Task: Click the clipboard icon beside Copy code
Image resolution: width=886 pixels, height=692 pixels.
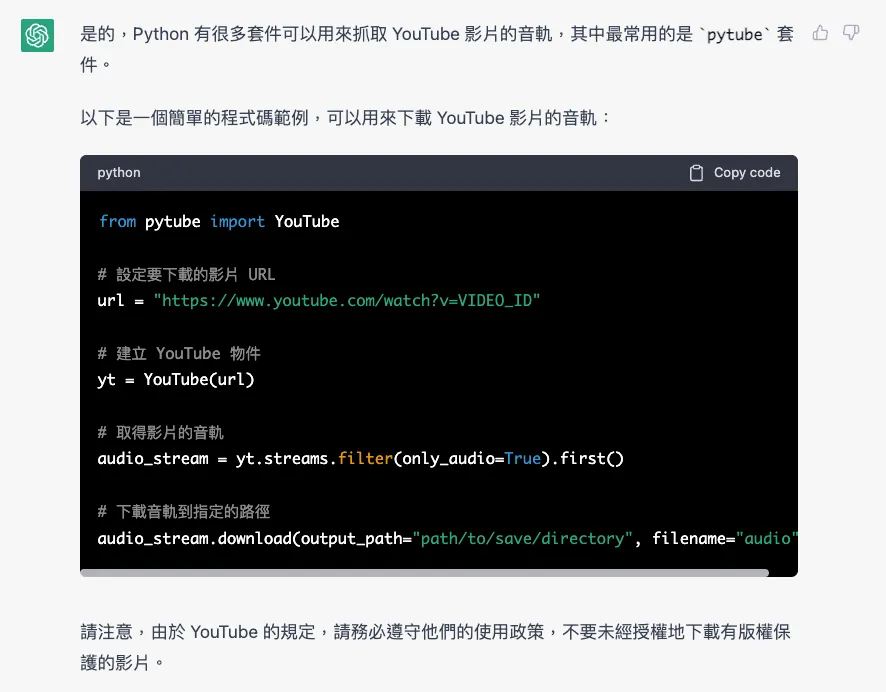Action: pos(696,173)
